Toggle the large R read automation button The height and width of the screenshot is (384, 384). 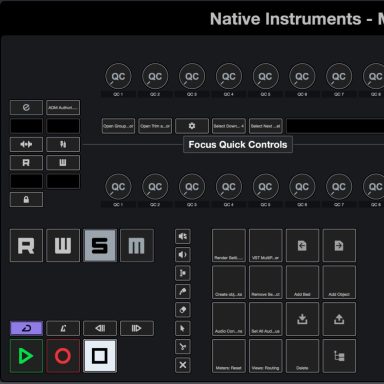(26, 245)
